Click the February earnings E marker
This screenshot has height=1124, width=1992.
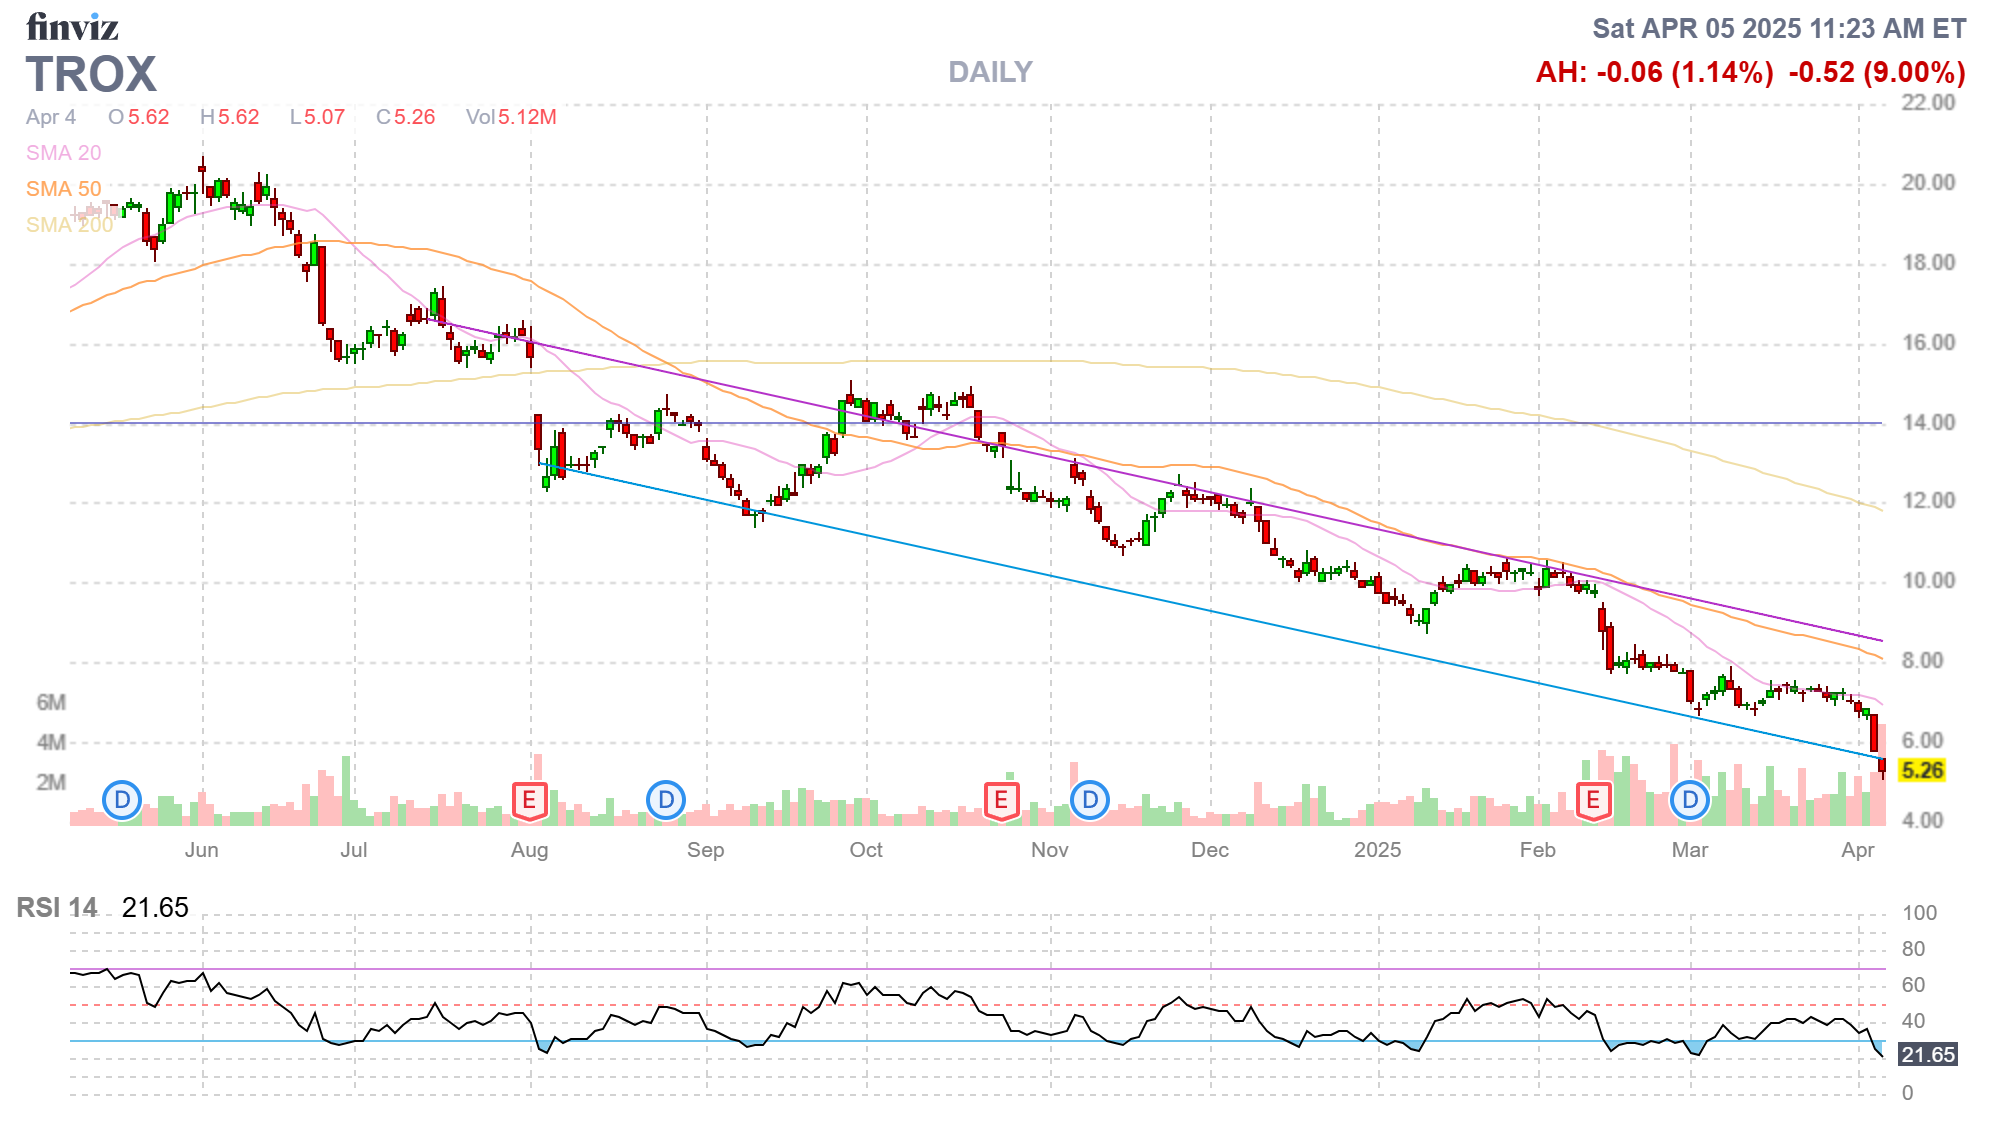(x=1593, y=800)
